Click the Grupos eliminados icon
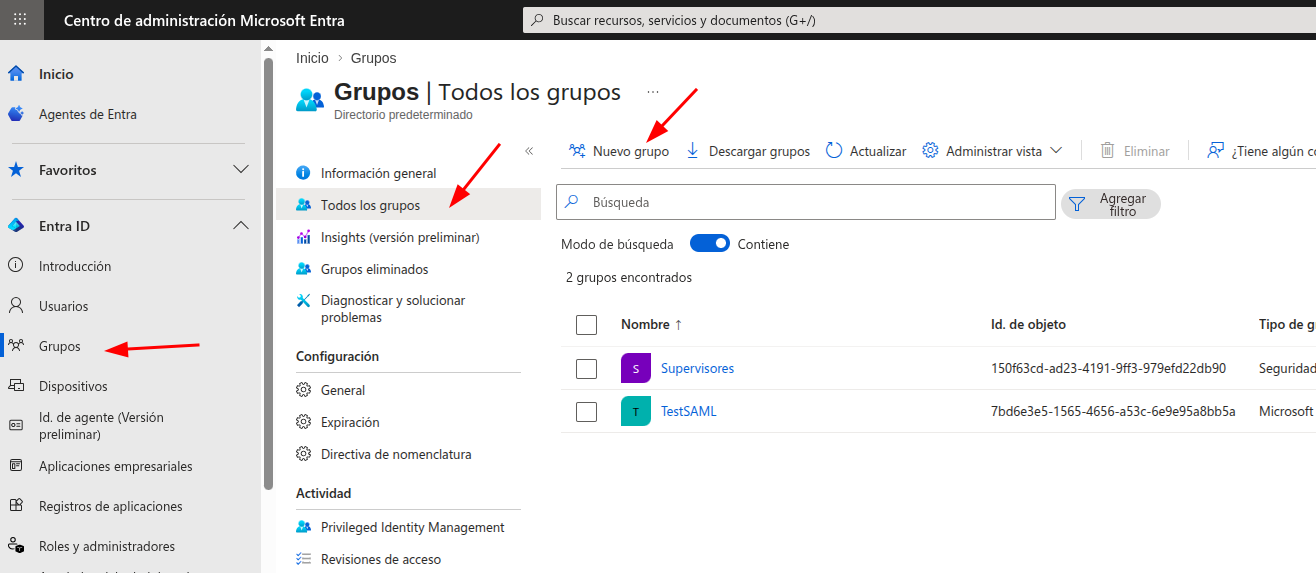The height and width of the screenshot is (573, 1316). point(304,269)
